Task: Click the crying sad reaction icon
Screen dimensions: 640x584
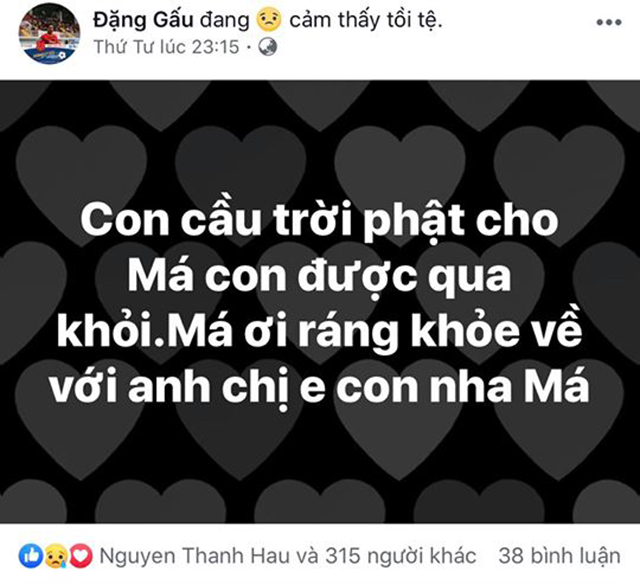Action: point(56,556)
